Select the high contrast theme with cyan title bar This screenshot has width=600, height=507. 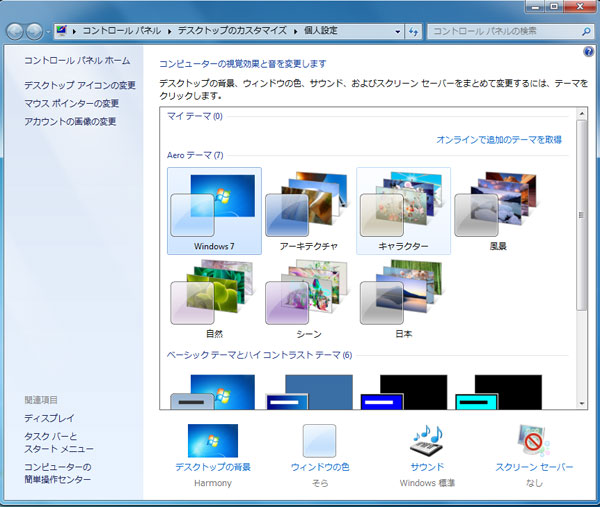(499, 392)
